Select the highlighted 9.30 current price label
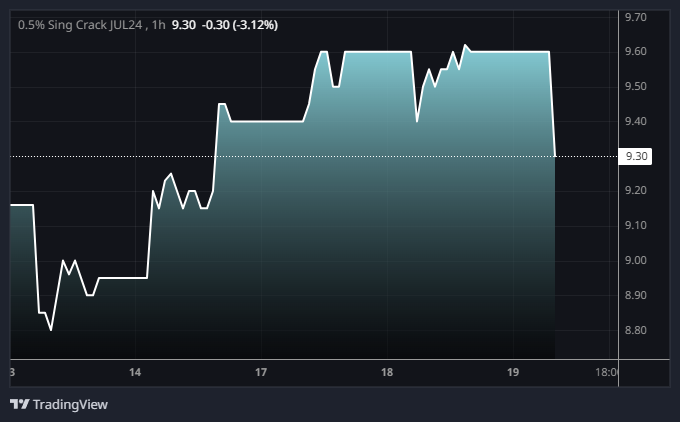This screenshot has width=680, height=422. tap(636, 156)
